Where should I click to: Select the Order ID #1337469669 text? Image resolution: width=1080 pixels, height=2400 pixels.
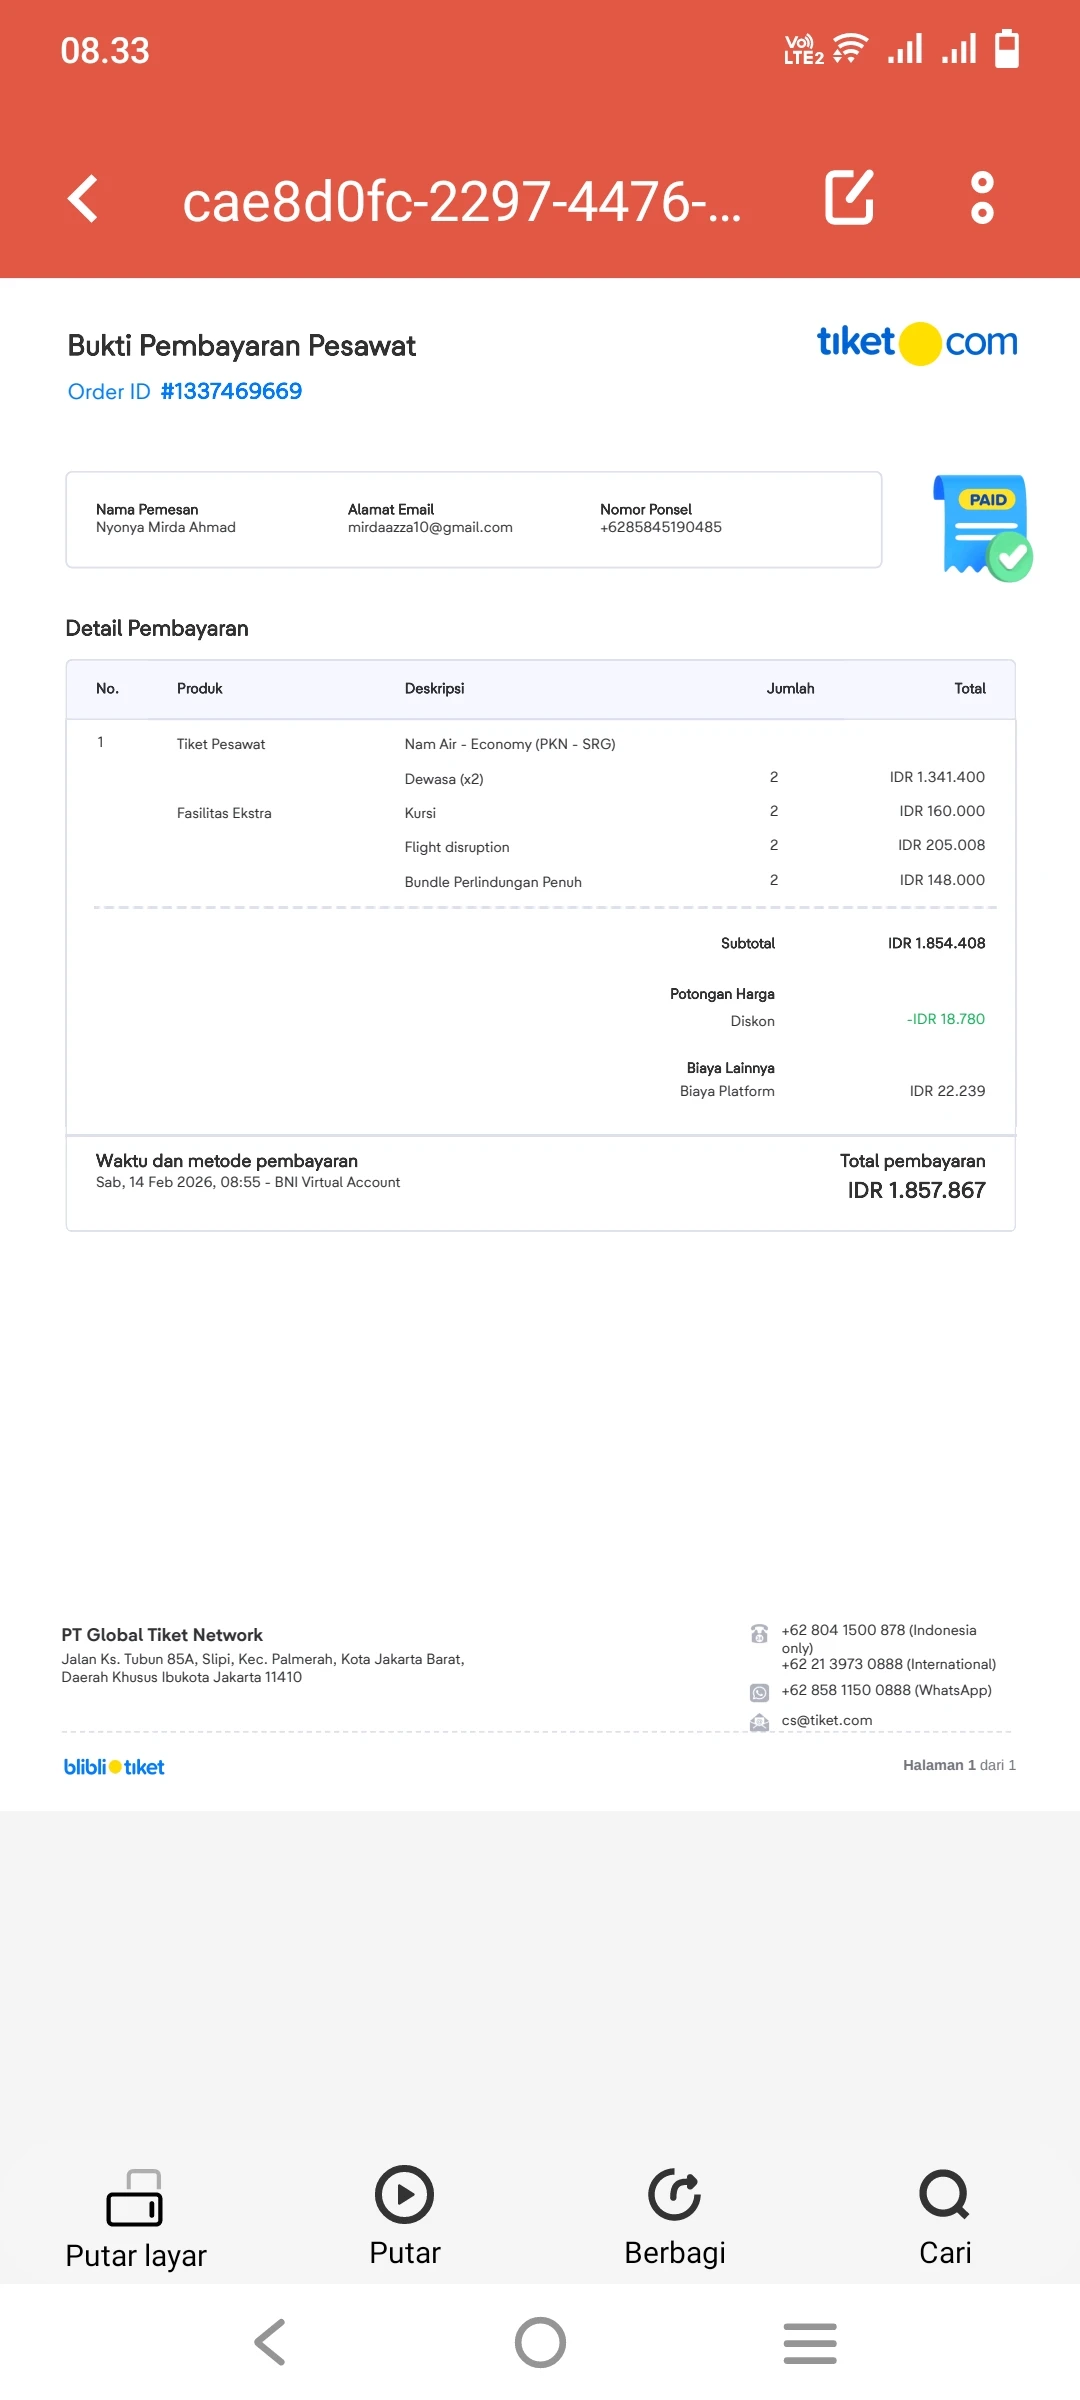tap(185, 391)
